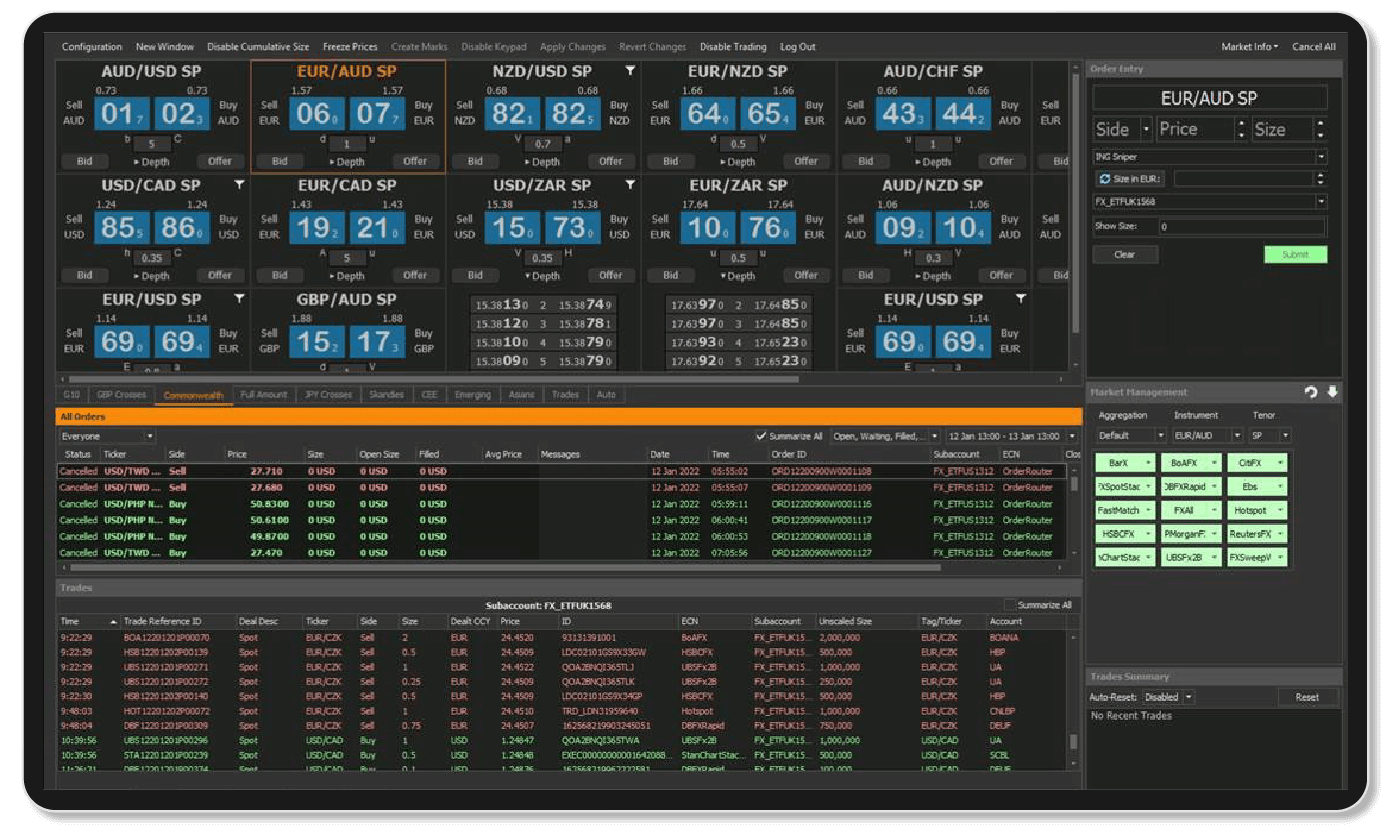Click the USD/CAD buy price tile 86
The height and width of the screenshot is (839, 1400).
click(x=182, y=228)
